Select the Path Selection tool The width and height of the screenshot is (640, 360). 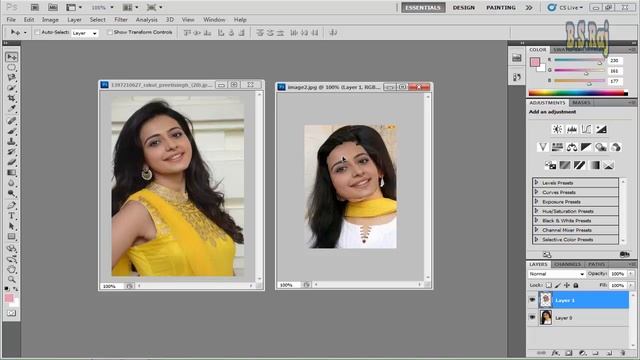[x=11, y=226]
